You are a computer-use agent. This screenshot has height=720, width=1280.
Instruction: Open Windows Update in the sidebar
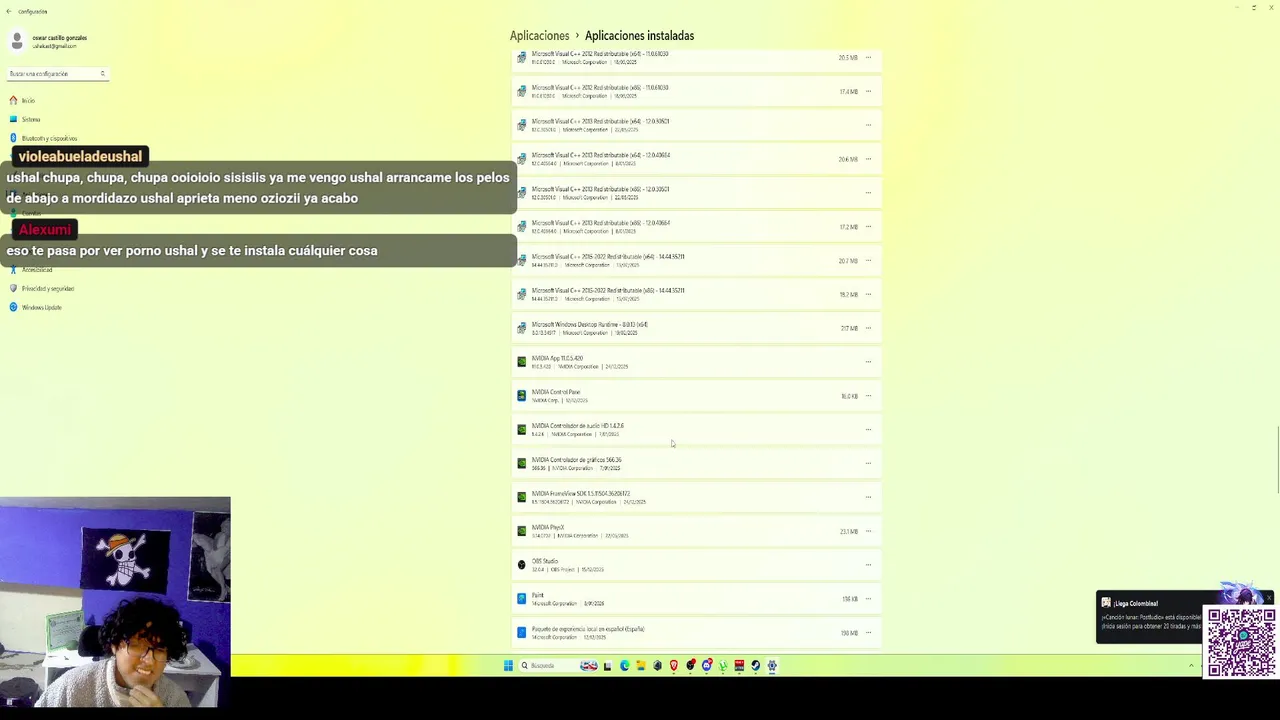click(35, 307)
